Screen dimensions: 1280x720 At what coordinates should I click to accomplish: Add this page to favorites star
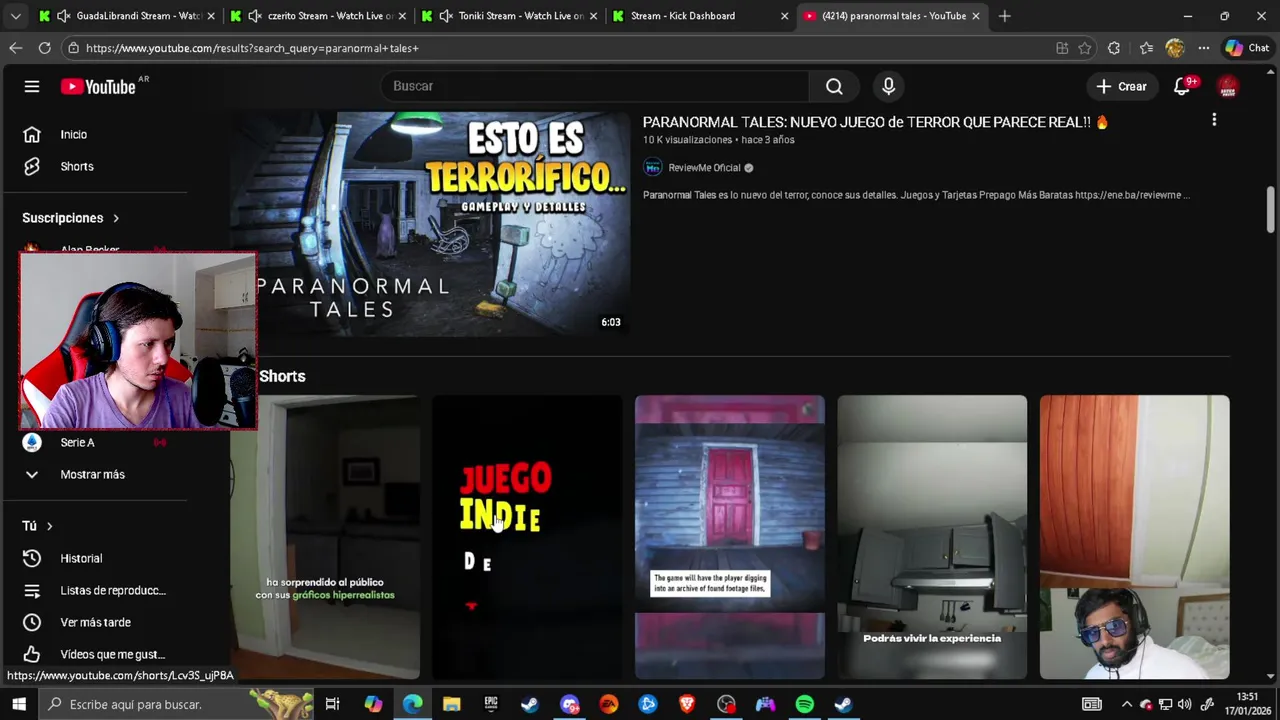[1085, 48]
